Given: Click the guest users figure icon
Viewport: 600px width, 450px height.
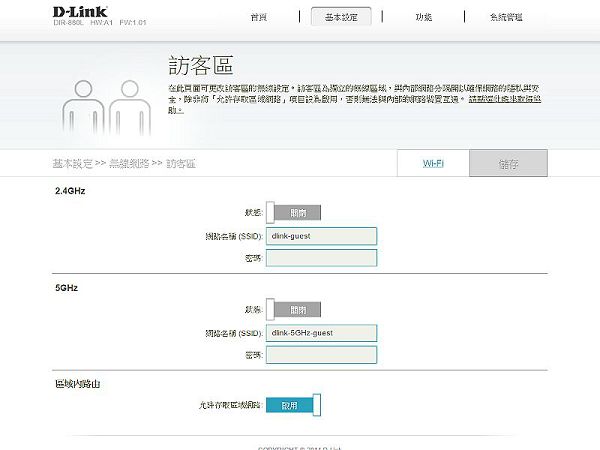Looking at the screenshot, I should 107,108.
